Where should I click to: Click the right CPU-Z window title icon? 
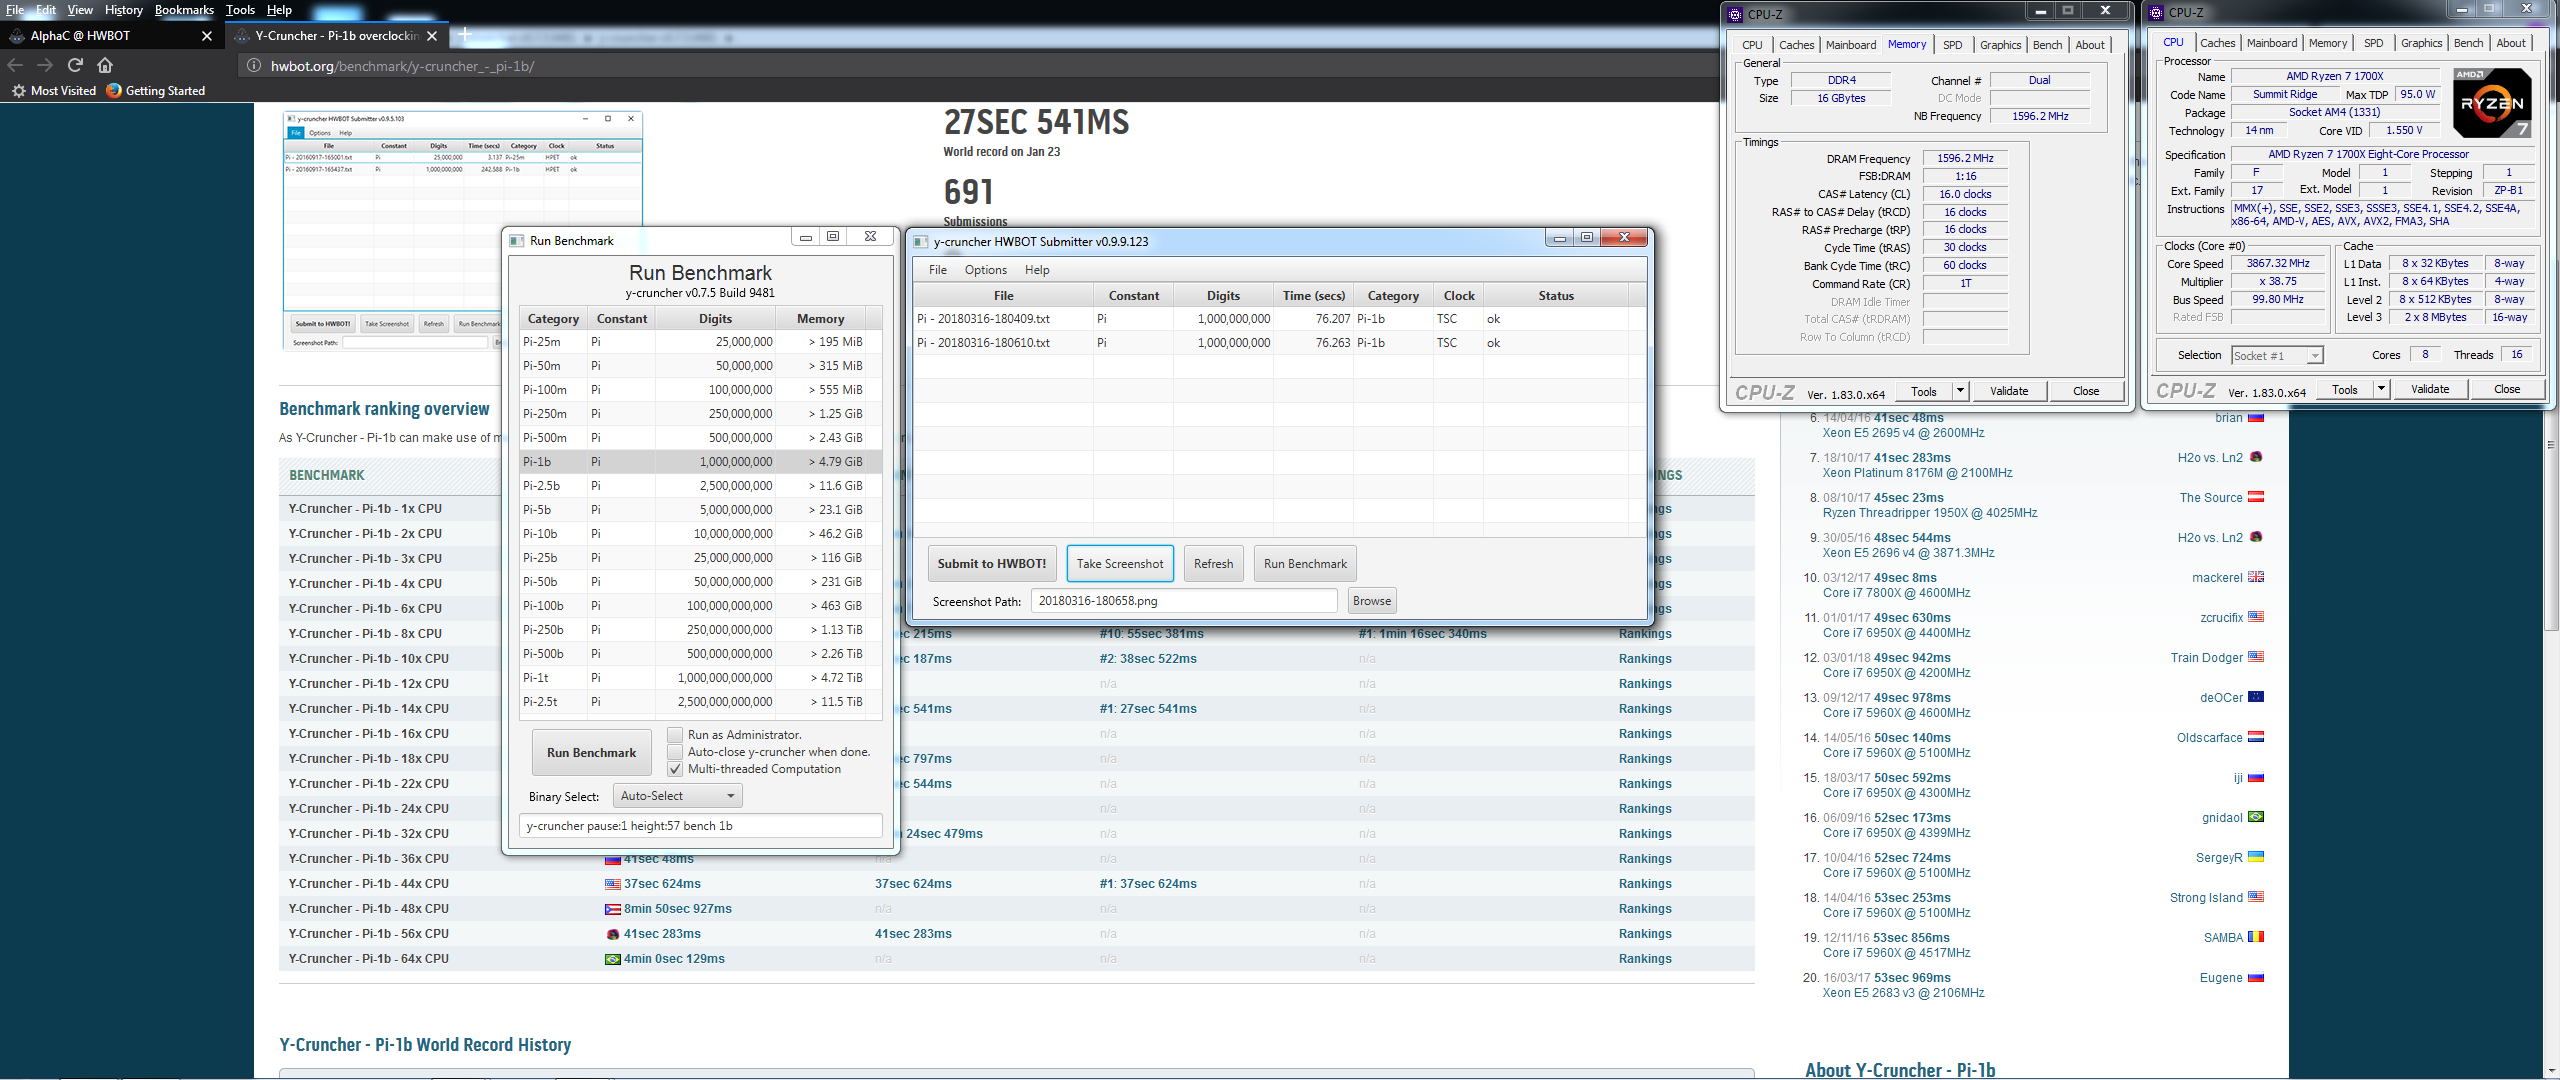tap(2157, 13)
